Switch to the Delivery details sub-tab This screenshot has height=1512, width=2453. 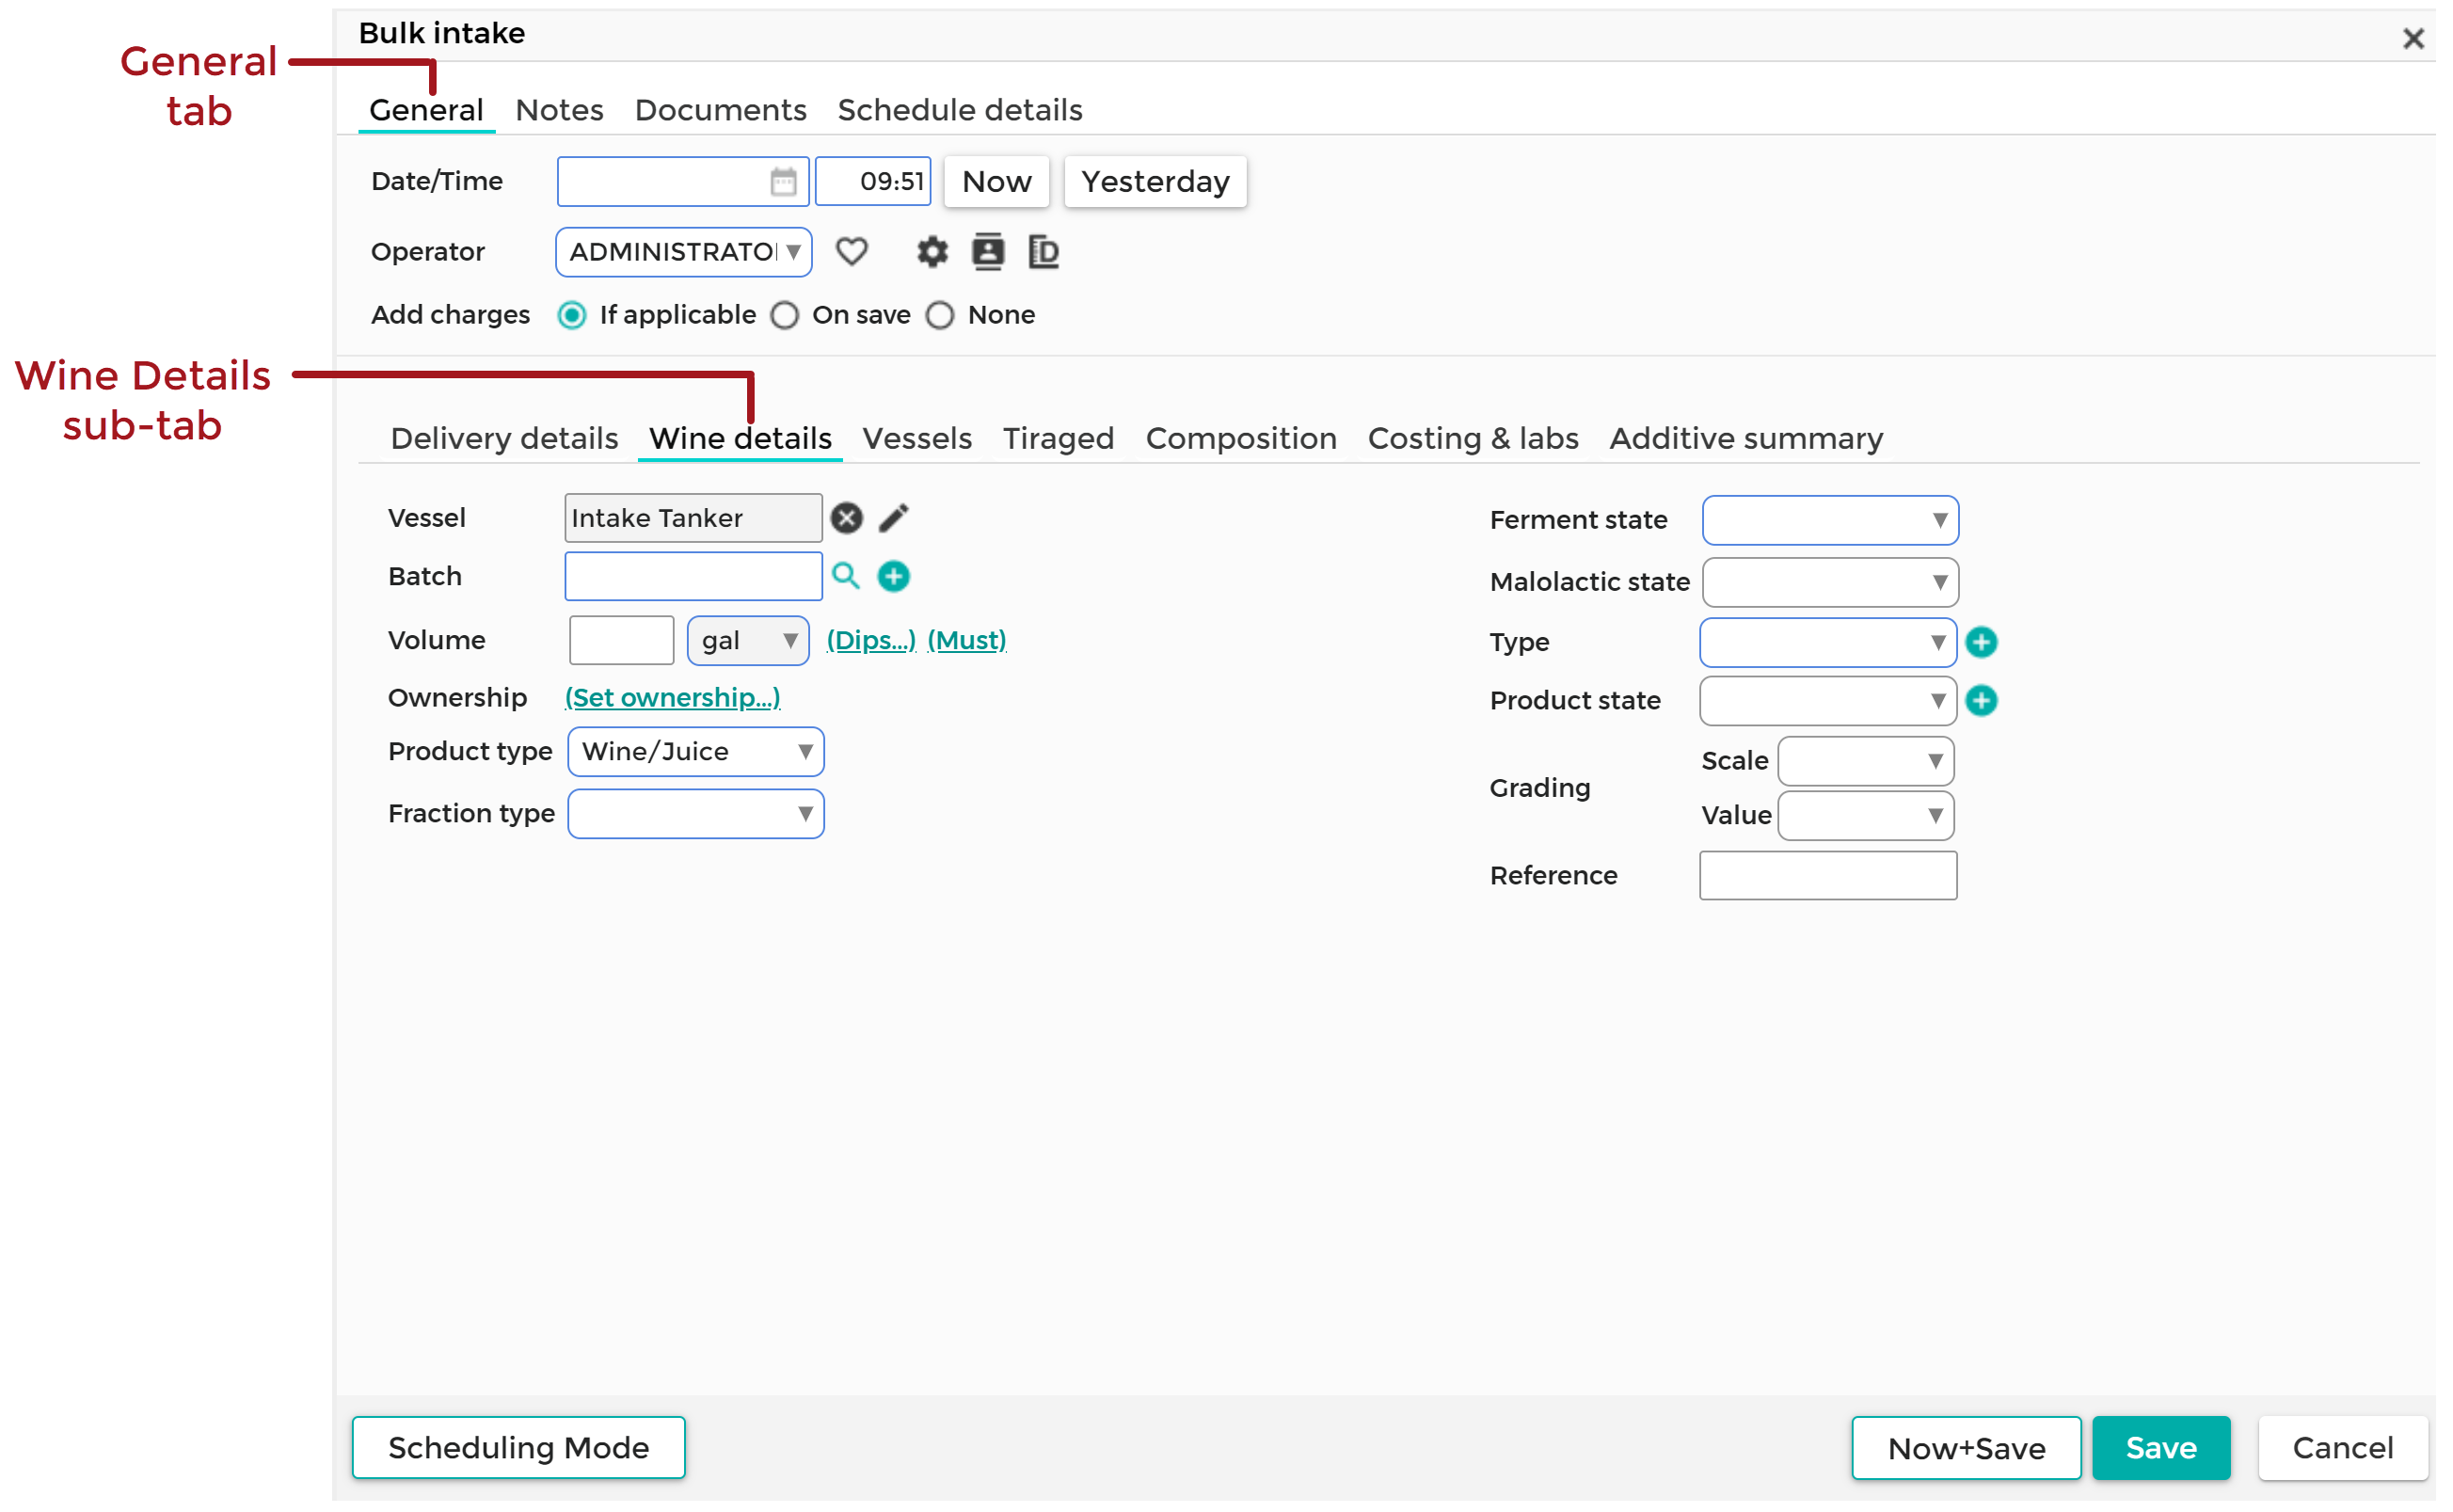504,439
